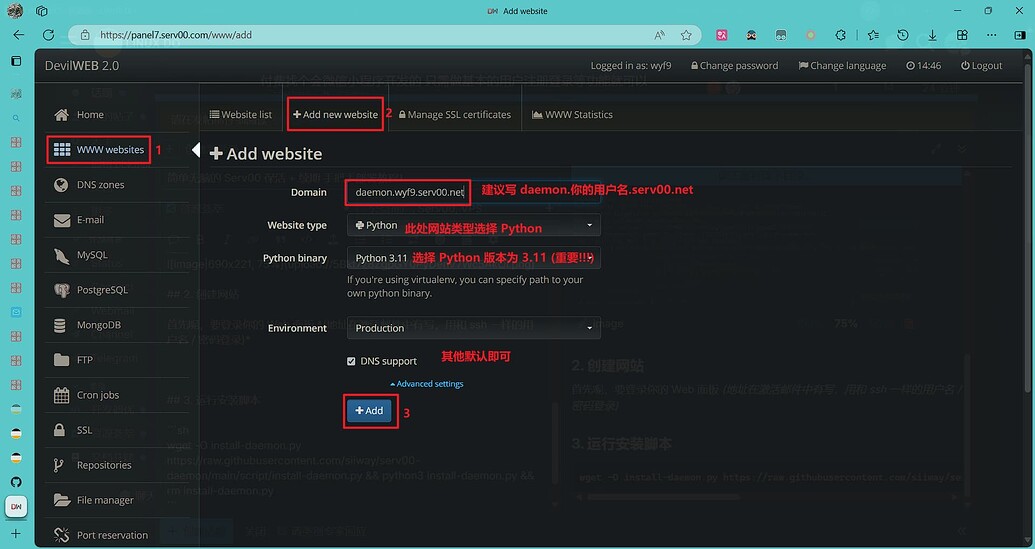Screen dimensions: 1035x549
Task: Open Port reservation plug icon
Action: (x=61, y=535)
